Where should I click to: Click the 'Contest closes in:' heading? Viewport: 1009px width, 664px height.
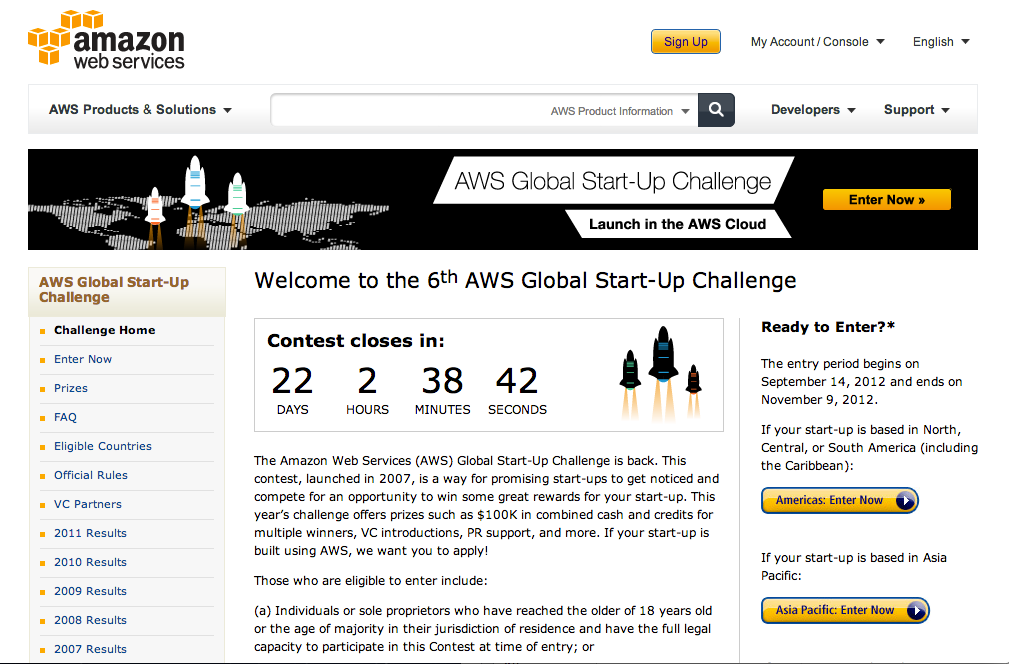tap(356, 340)
